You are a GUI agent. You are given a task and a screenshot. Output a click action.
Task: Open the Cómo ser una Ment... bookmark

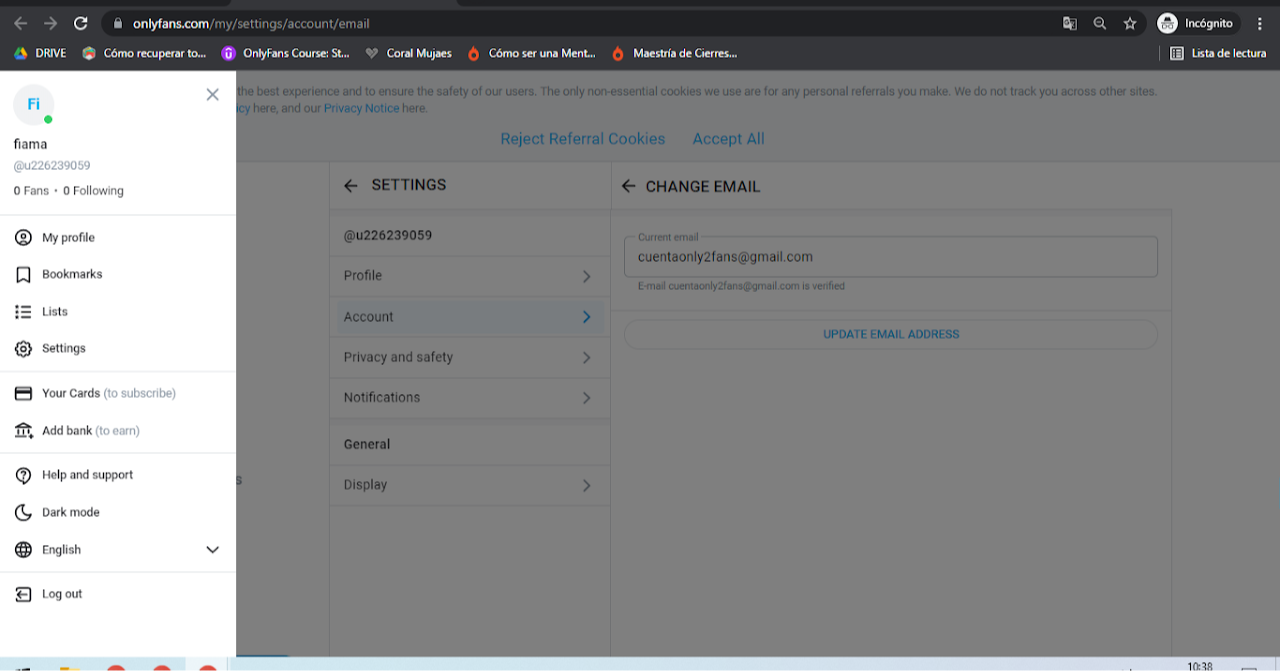tap(531, 53)
